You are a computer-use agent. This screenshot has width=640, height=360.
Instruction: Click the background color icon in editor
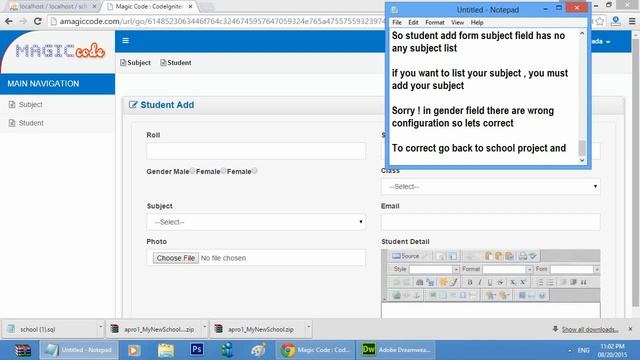pos(503,295)
